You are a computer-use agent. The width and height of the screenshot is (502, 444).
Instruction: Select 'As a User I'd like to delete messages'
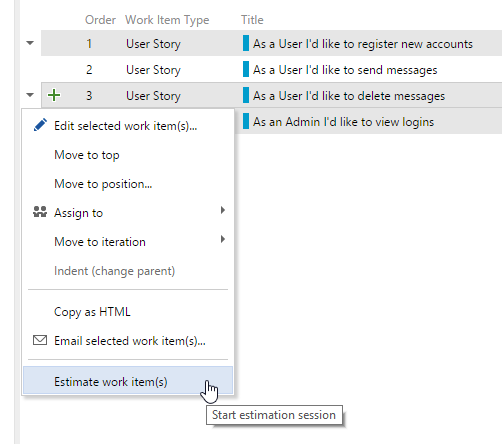pyautogui.click(x=349, y=96)
